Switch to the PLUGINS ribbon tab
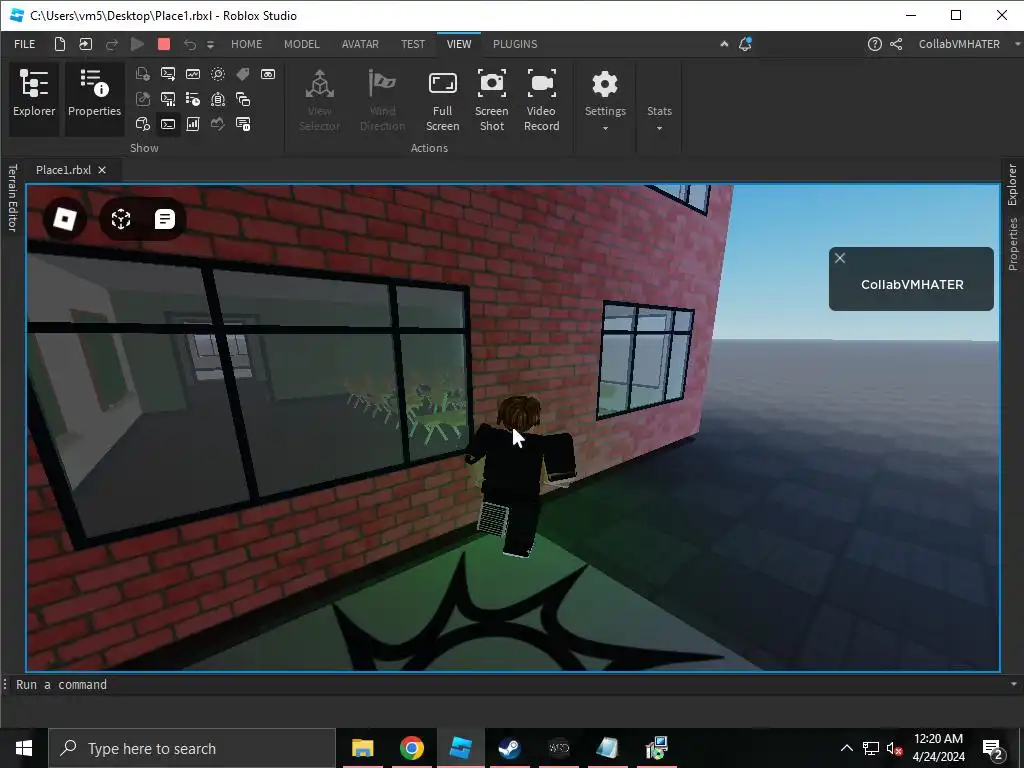This screenshot has width=1024, height=768. tap(515, 44)
